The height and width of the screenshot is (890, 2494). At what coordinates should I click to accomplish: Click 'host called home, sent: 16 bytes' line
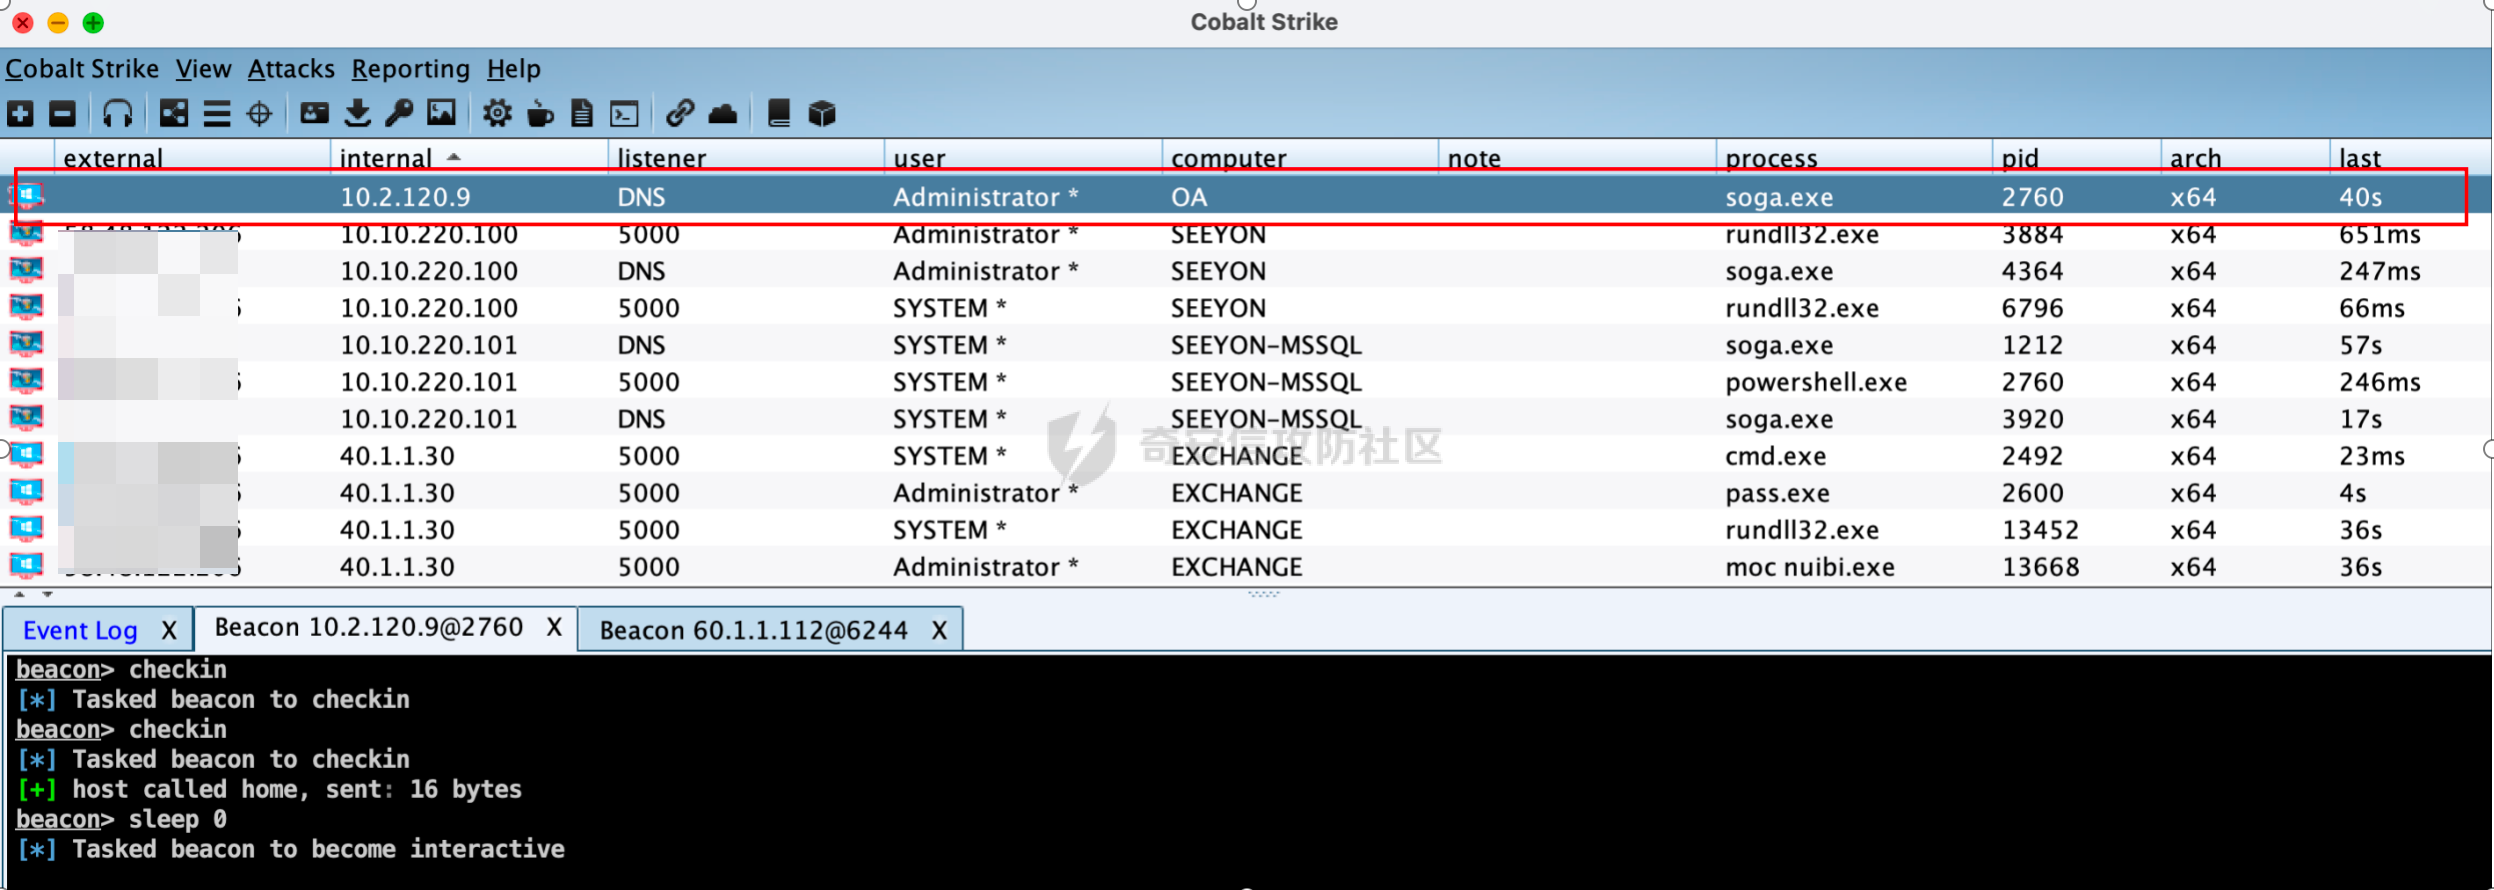click(x=270, y=789)
